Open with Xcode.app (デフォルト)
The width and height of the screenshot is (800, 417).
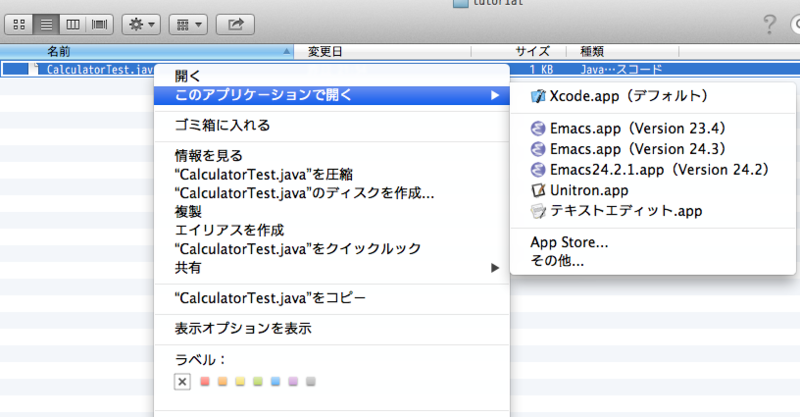pos(653,96)
